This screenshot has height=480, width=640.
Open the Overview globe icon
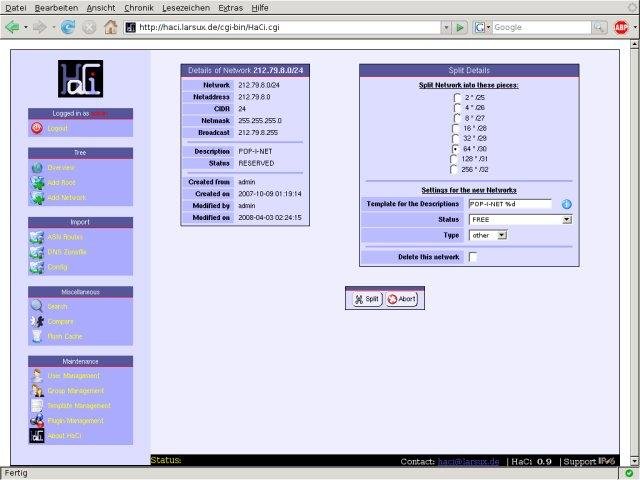37,168
